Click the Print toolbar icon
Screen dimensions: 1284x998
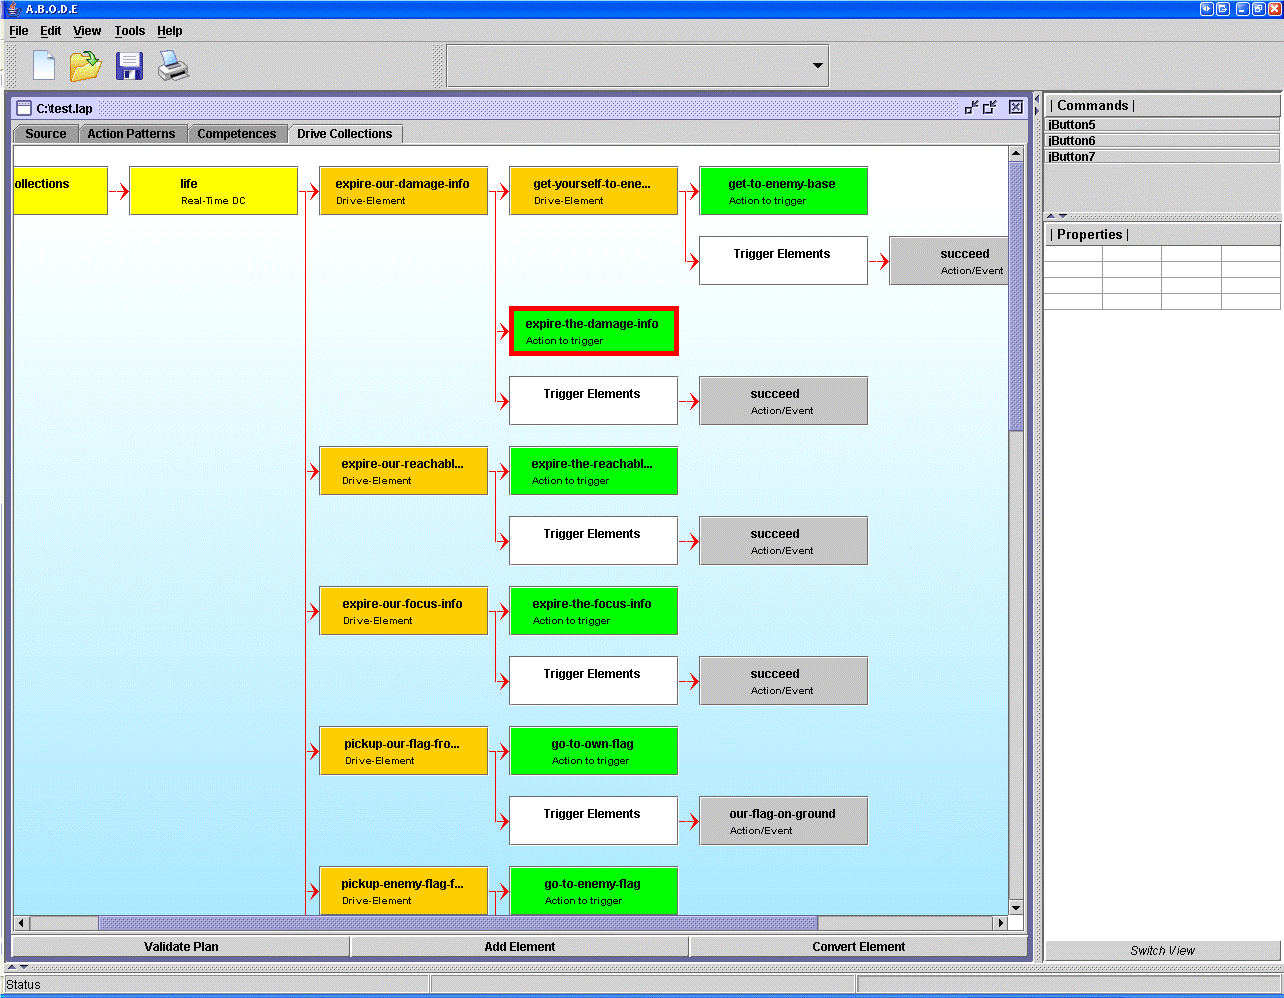tap(173, 66)
